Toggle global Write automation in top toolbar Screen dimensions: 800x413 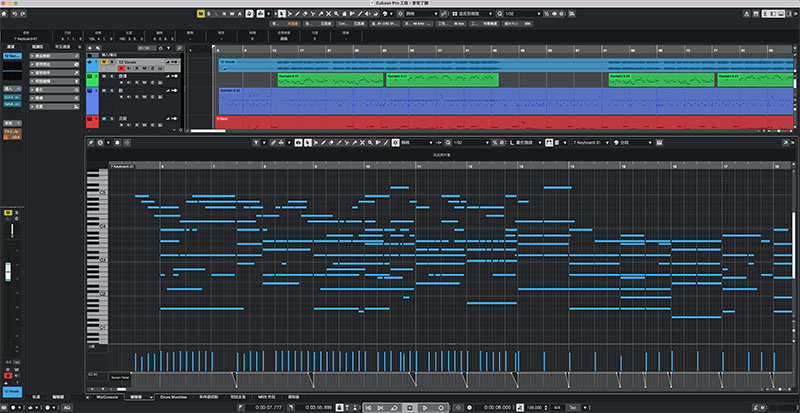coord(232,14)
